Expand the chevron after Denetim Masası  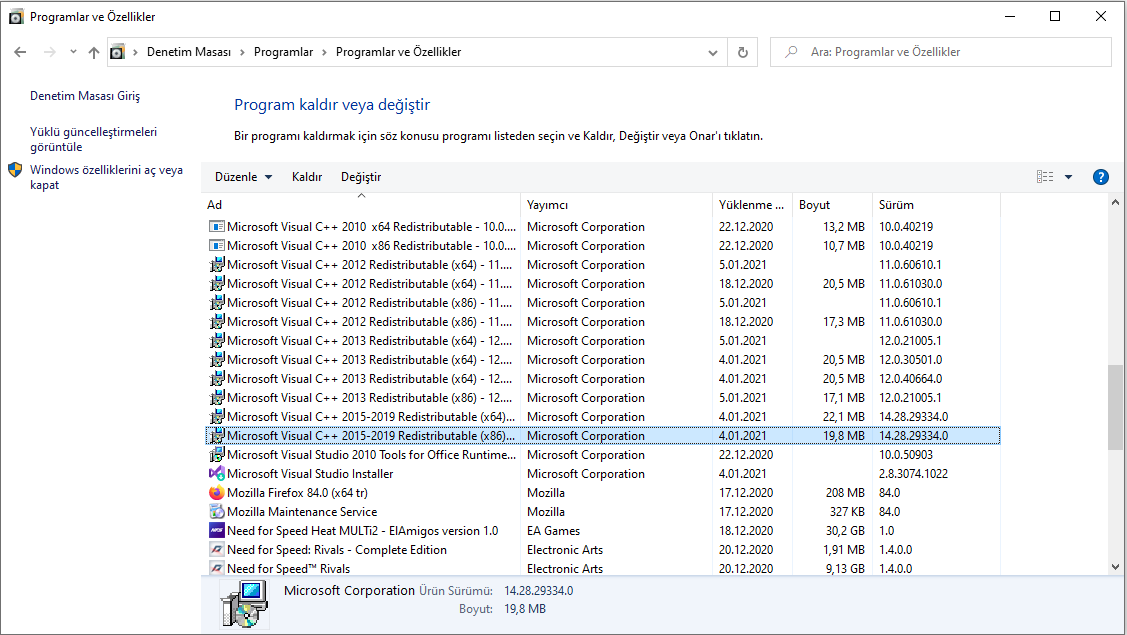tap(242, 52)
